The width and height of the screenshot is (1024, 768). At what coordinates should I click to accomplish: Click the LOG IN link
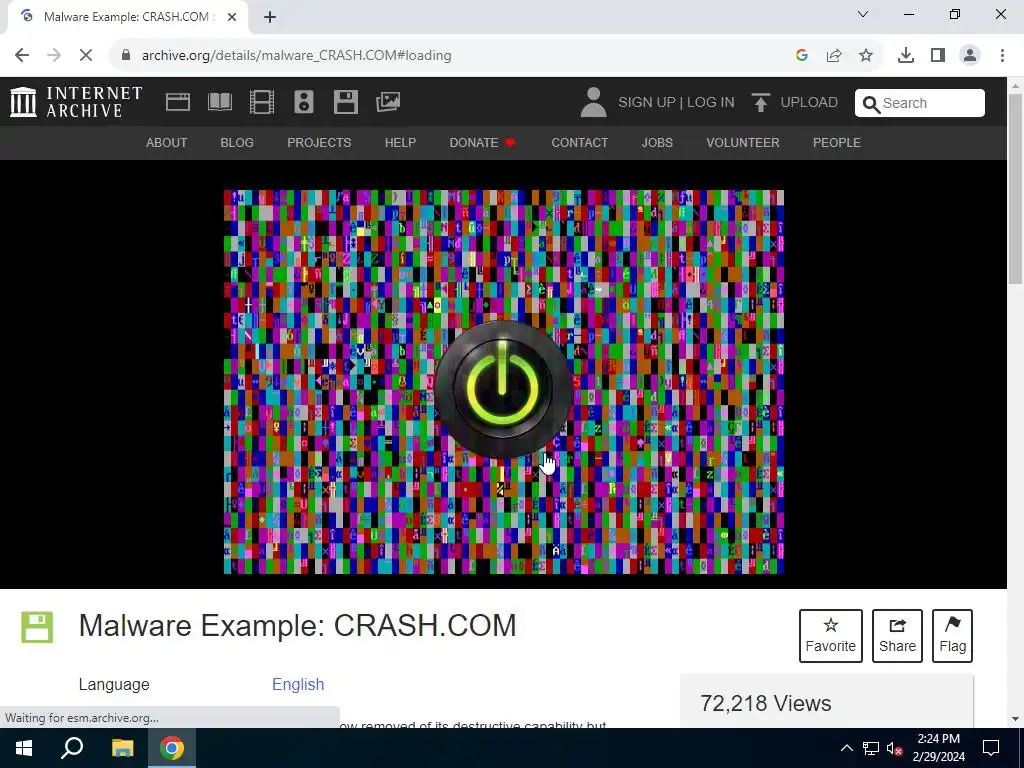[x=711, y=103]
